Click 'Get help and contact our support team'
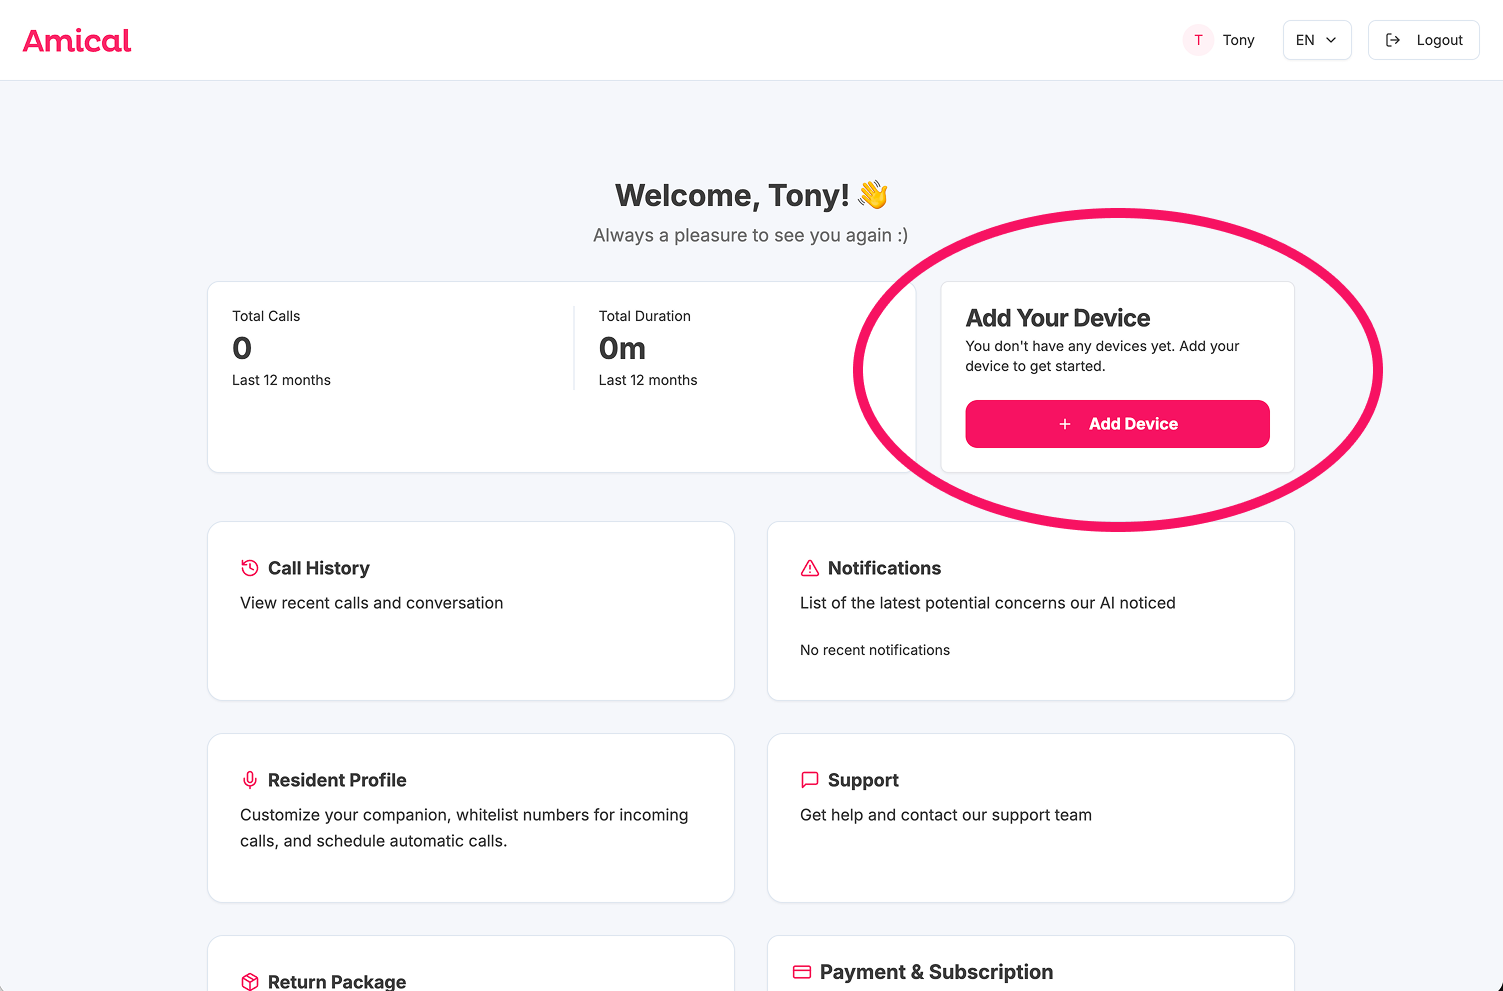 [946, 815]
